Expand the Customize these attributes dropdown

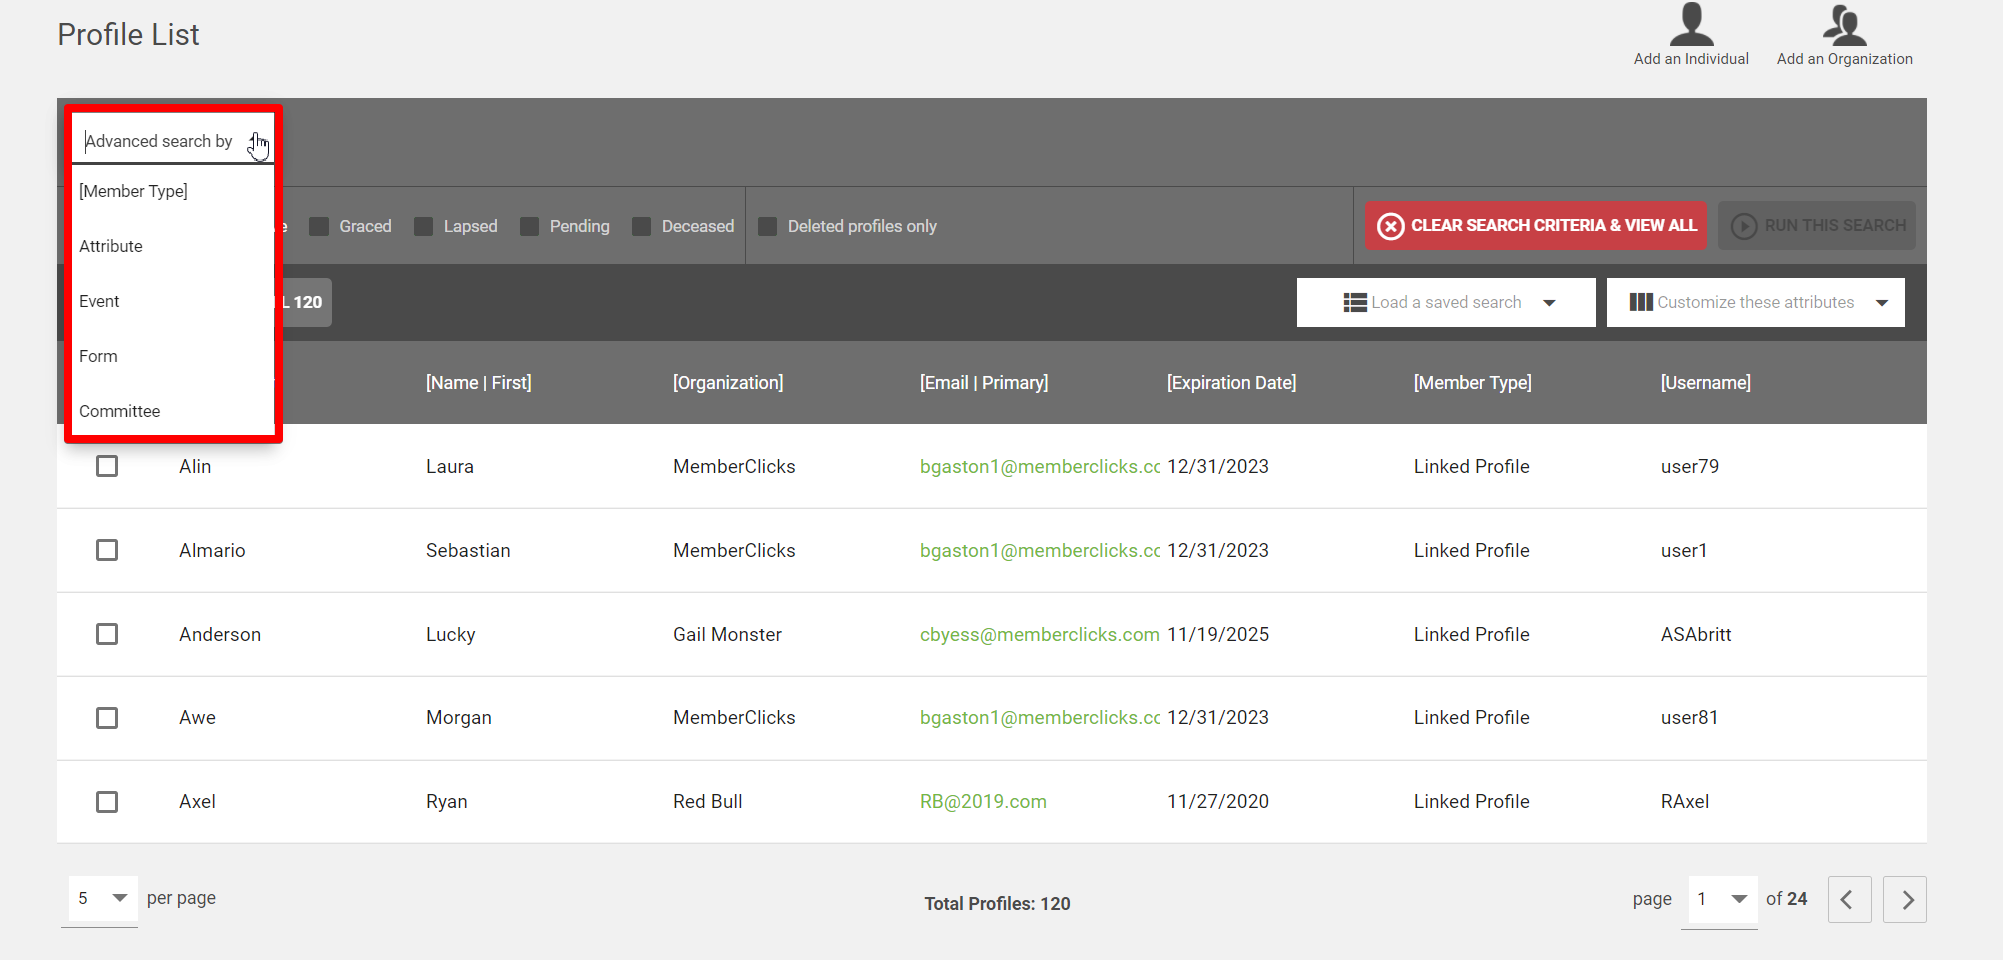coord(1755,302)
